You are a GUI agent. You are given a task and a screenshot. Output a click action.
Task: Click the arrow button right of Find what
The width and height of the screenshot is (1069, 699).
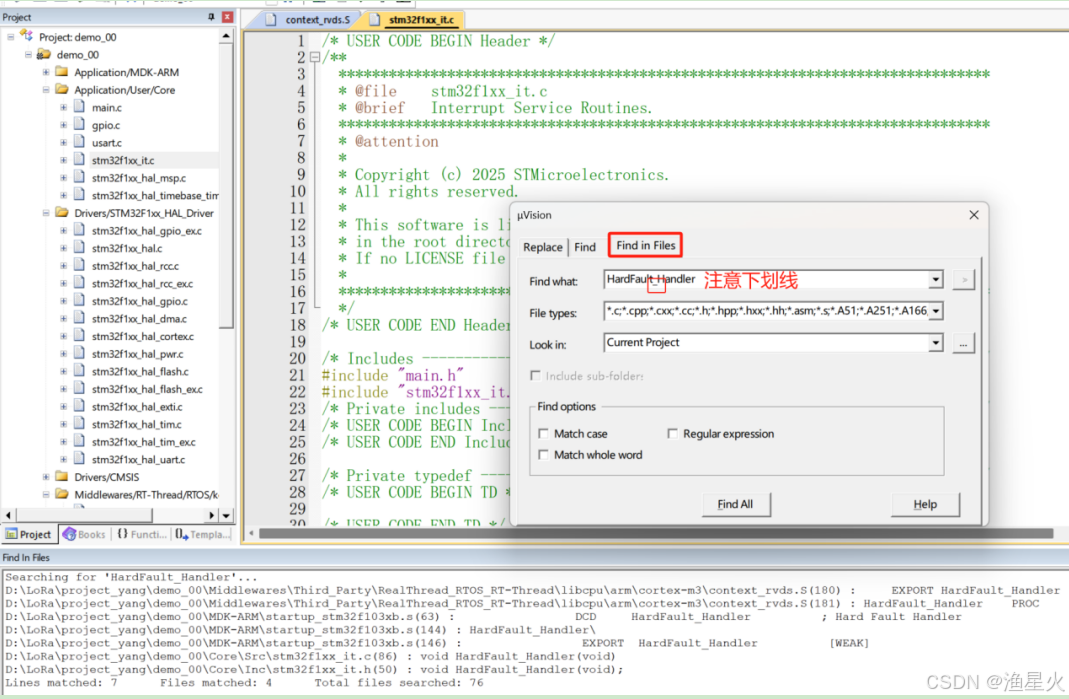963,281
